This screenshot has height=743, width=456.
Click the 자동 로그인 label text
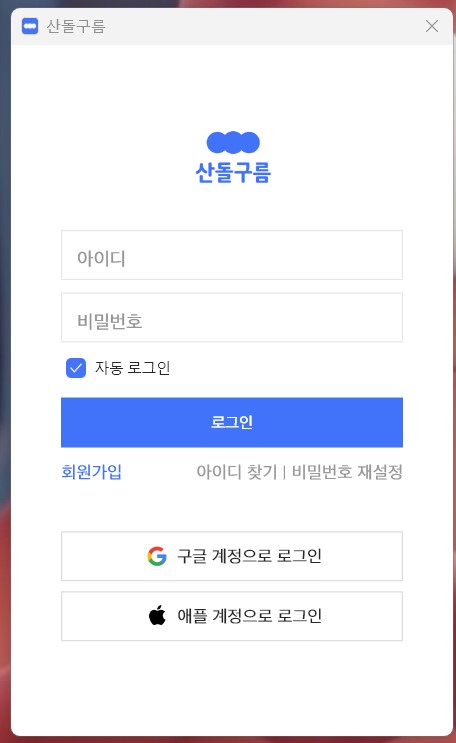coord(133,368)
